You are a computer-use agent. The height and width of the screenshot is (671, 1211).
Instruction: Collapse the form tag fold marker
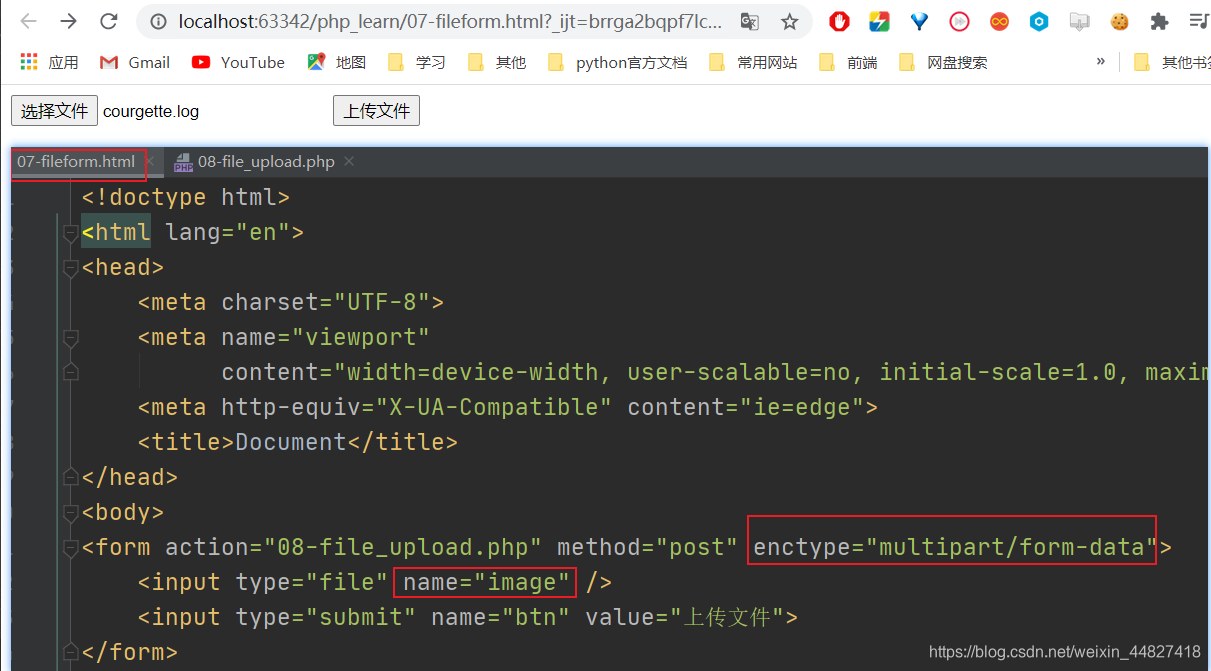click(x=70, y=548)
